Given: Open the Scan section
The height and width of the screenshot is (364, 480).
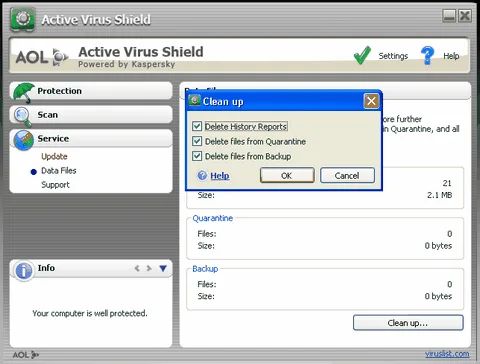Looking at the screenshot, I should (x=91, y=115).
